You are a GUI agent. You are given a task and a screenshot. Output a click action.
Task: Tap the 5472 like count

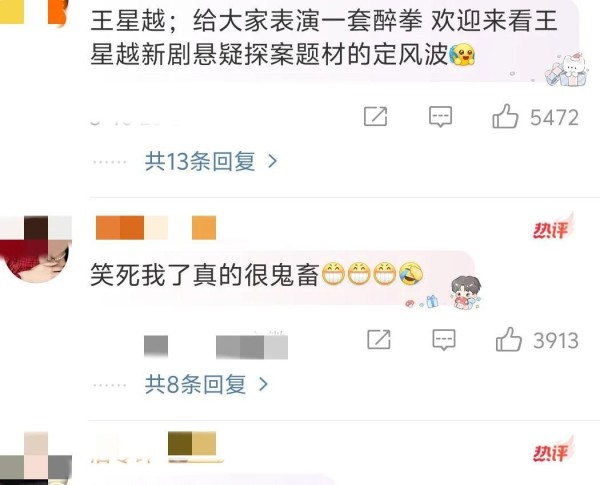coord(554,117)
